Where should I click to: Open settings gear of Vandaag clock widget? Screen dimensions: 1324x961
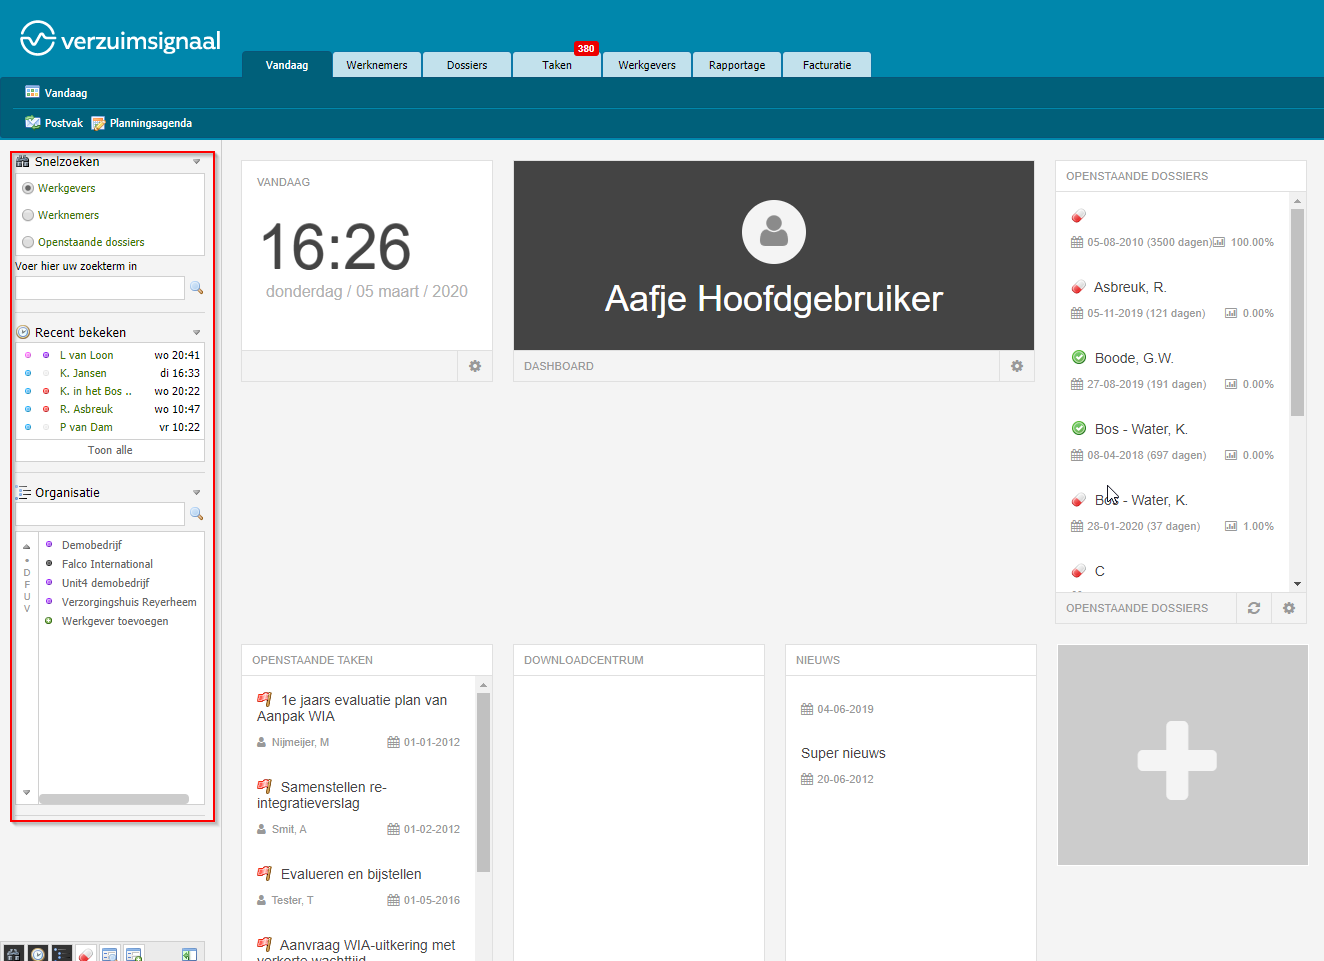(x=475, y=366)
